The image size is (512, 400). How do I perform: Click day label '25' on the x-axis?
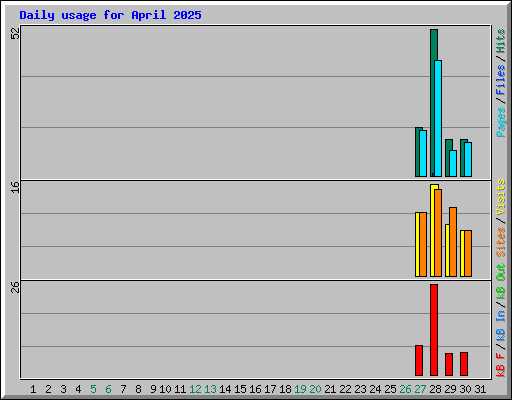[390, 389]
